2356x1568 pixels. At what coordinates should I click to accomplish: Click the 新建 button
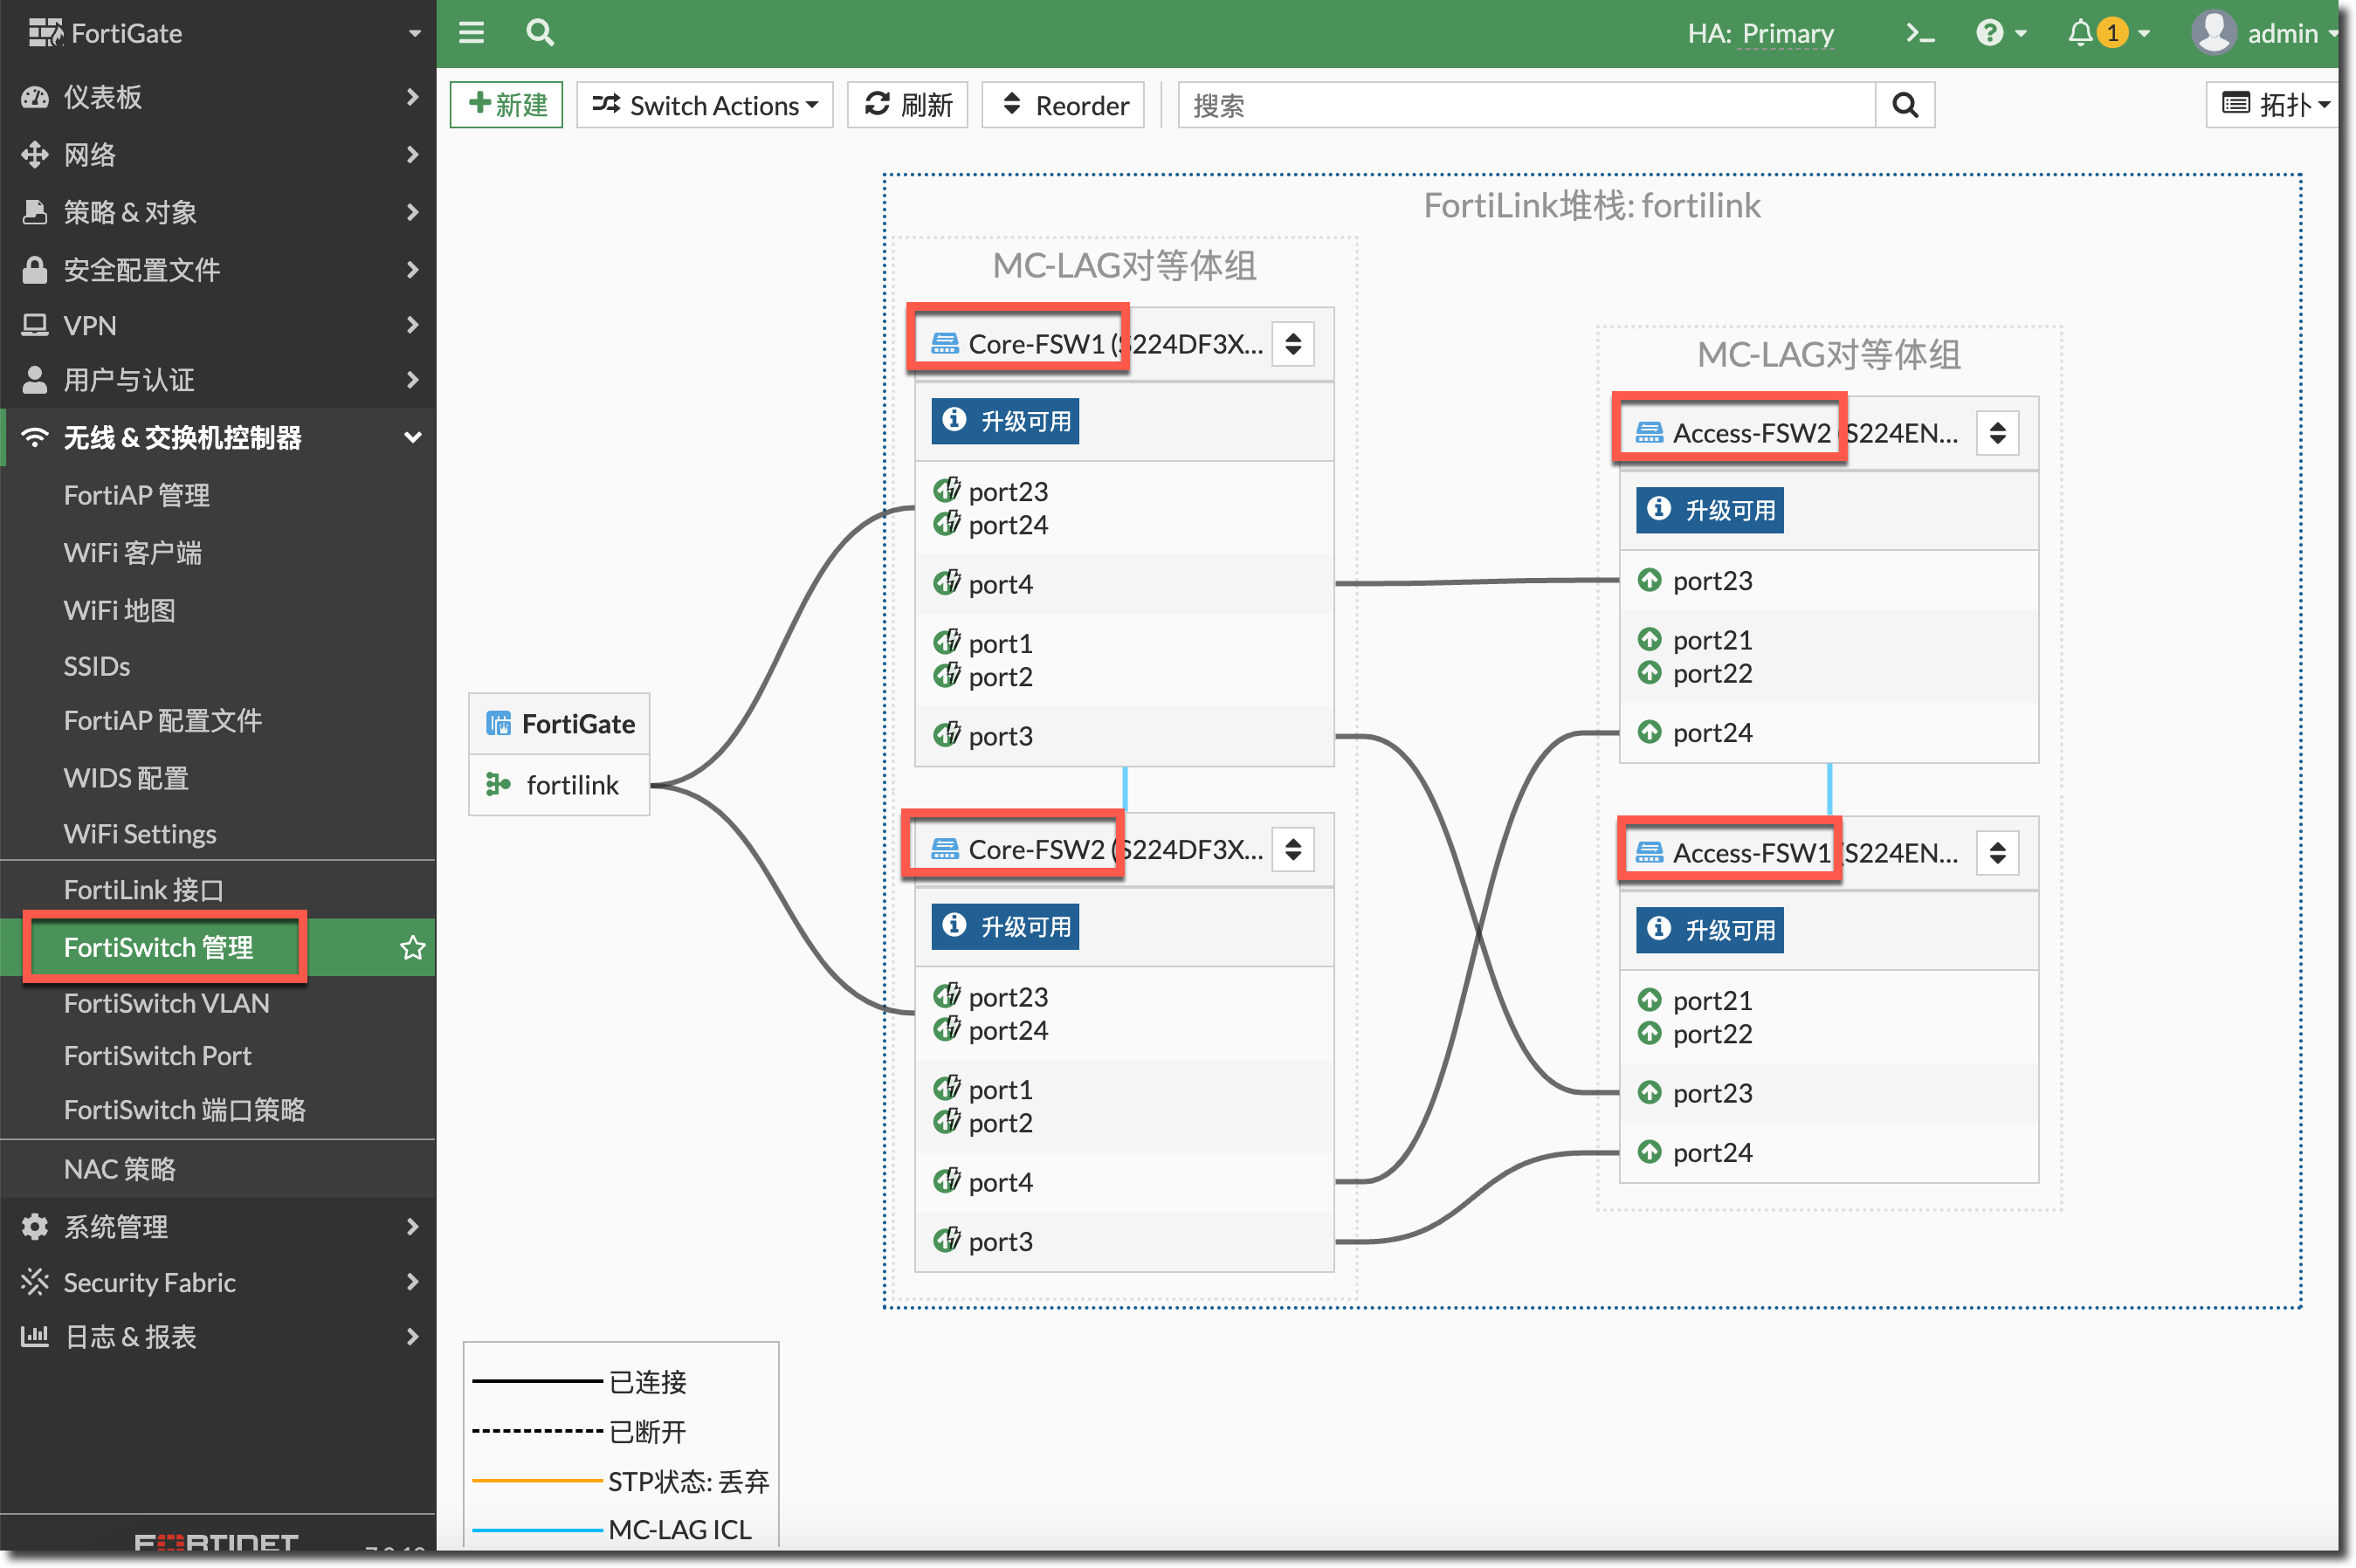(x=507, y=105)
